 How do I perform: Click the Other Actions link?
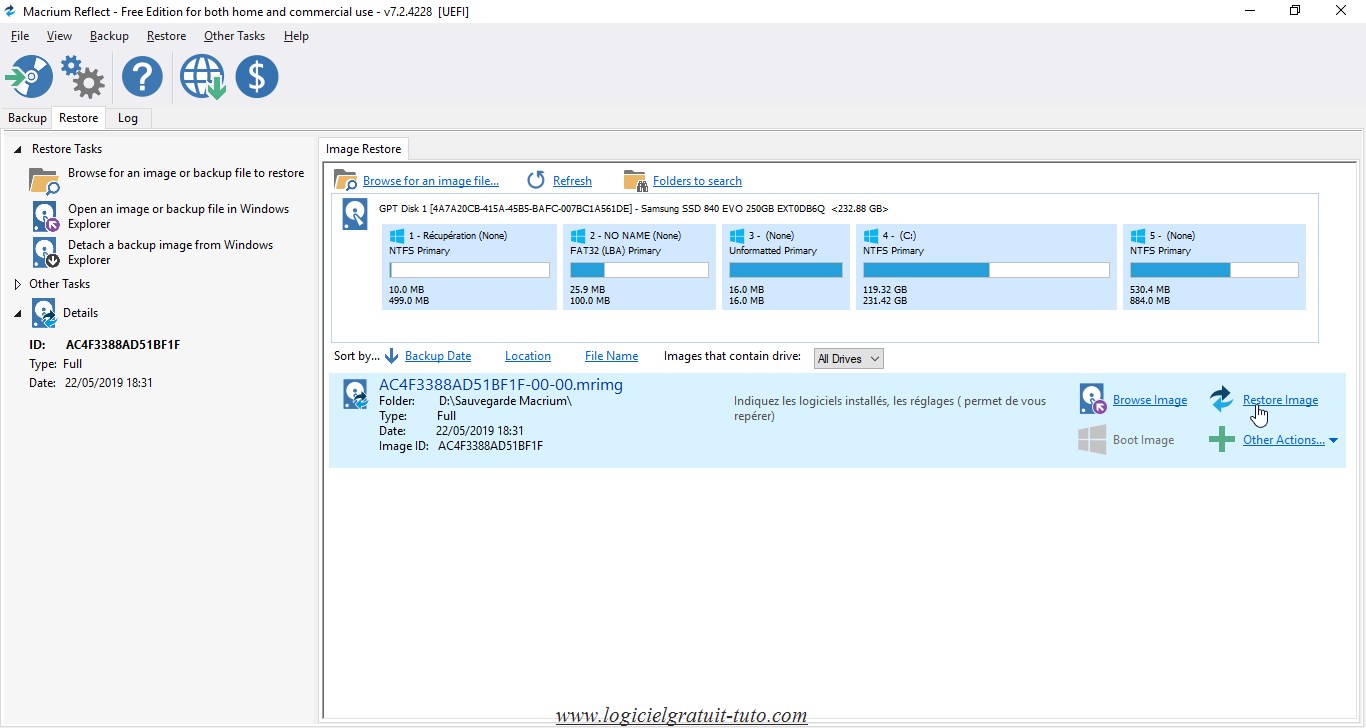(x=1283, y=440)
